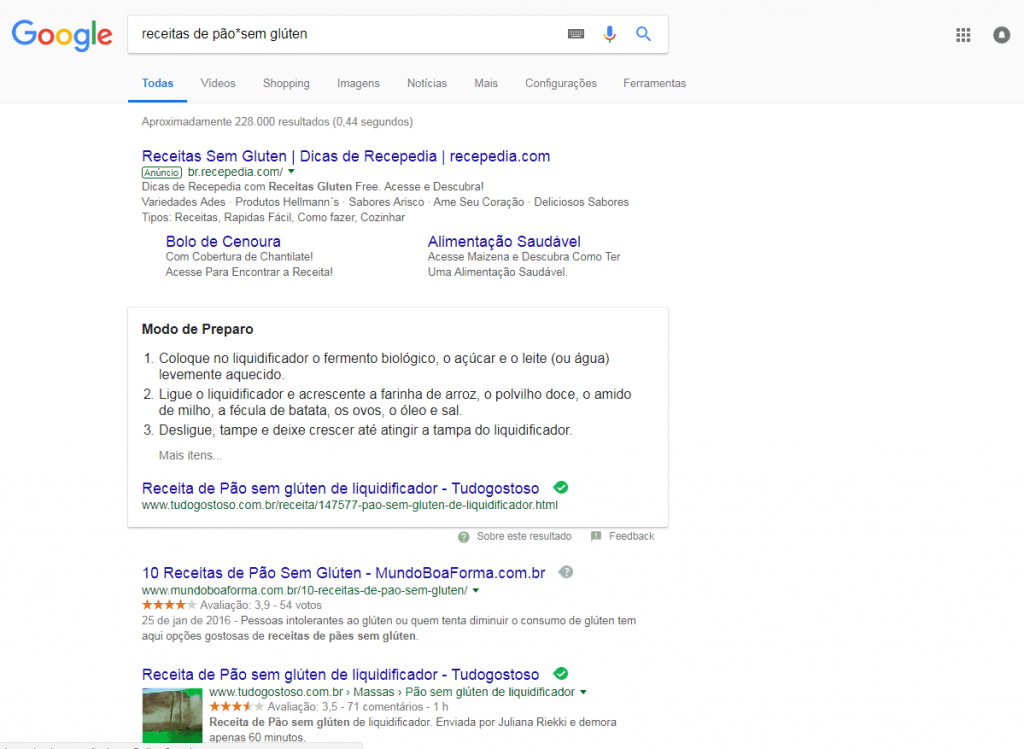Start voice search with microphone icon
Image resolution: width=1024 pixels, height=749 pixels.
[609, 34]
